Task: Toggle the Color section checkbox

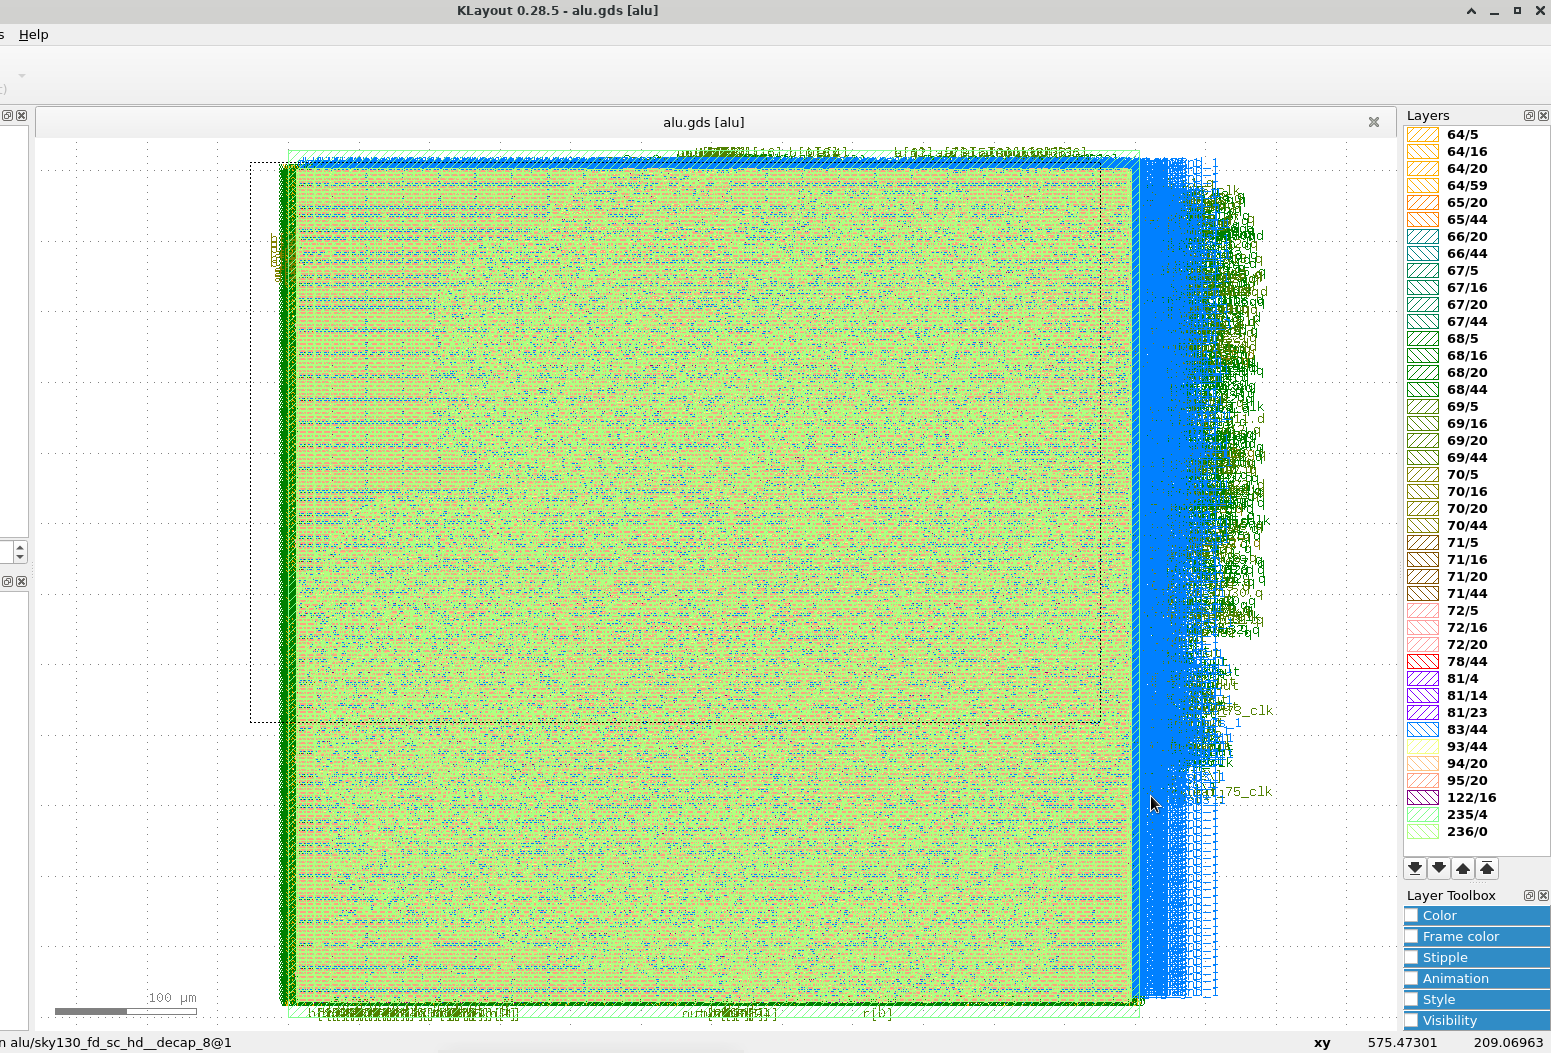Action: coord(1412,916)
